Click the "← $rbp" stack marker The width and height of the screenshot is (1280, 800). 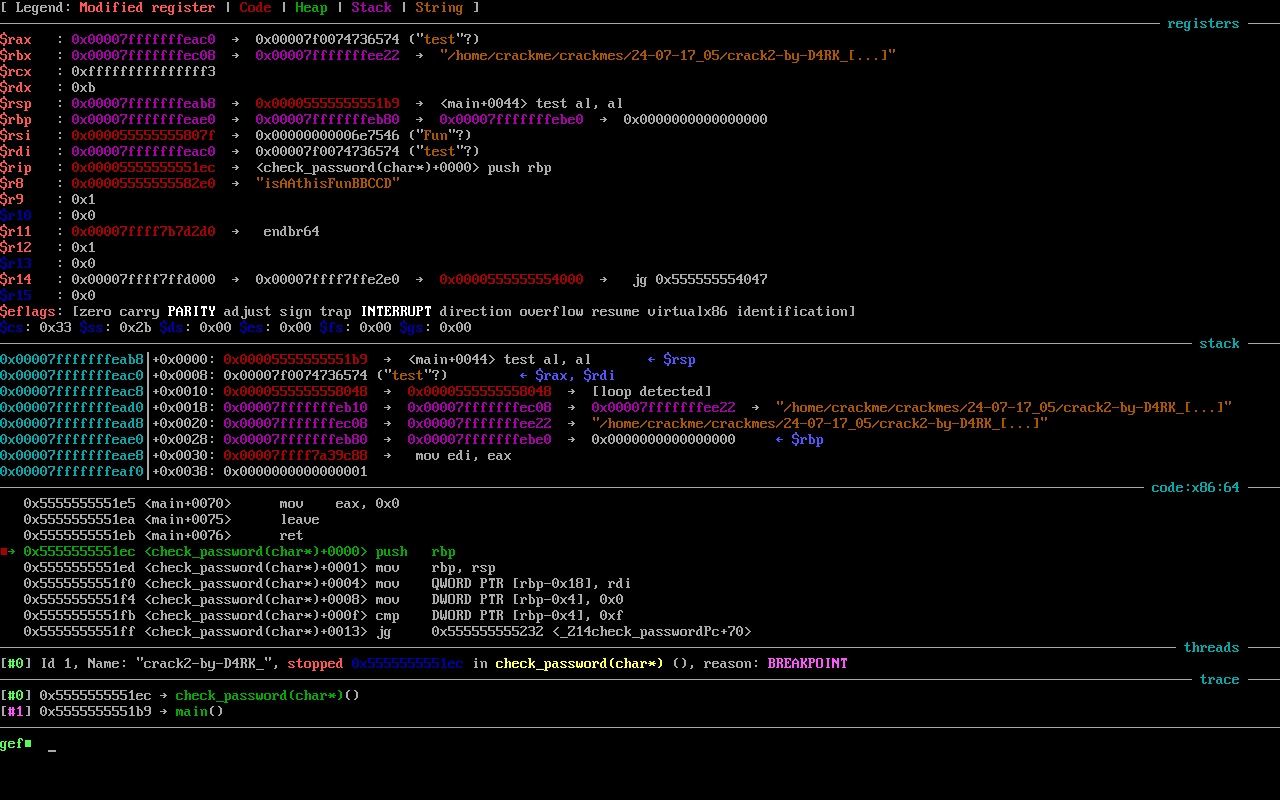[x=799, y=440]
